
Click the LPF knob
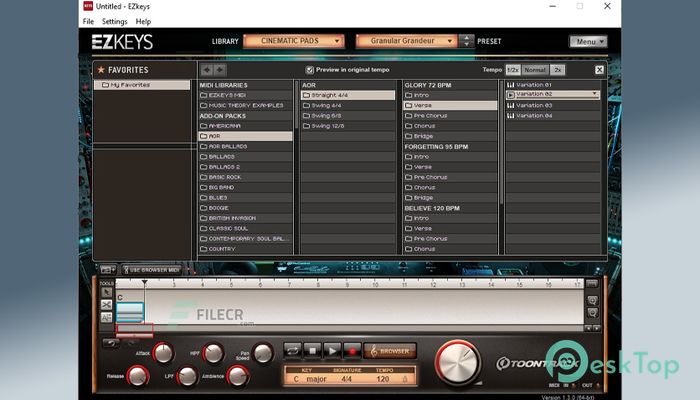point(188,376)
